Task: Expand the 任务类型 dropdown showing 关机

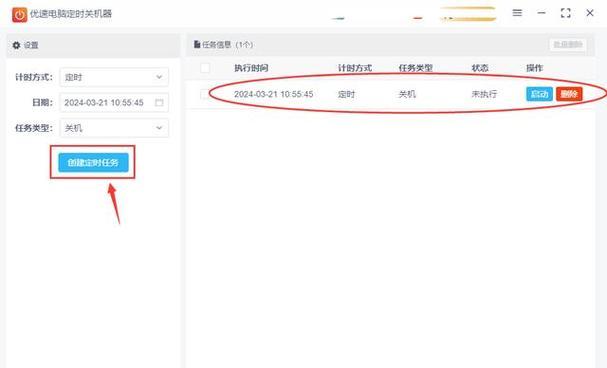Action: pyautogui.click(x=114, y=128)
